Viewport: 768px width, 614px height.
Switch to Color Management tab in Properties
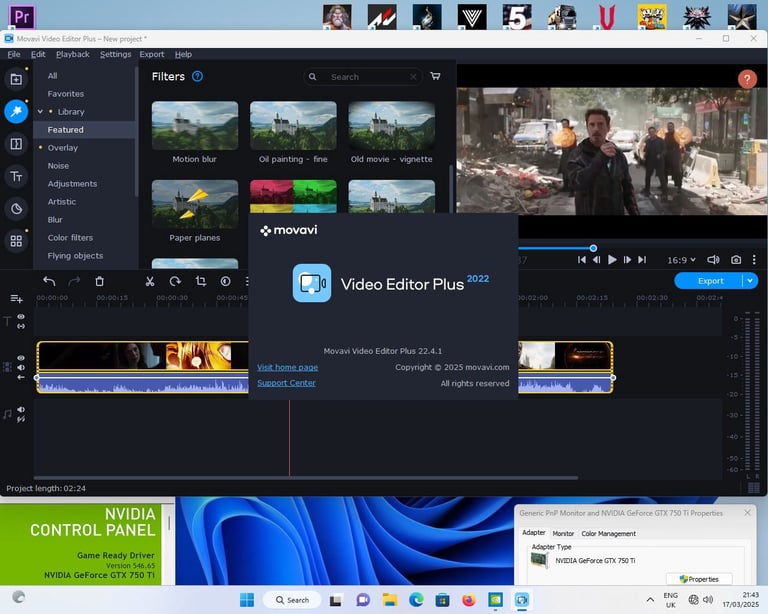pyautogui.click(x=608, y=534)
